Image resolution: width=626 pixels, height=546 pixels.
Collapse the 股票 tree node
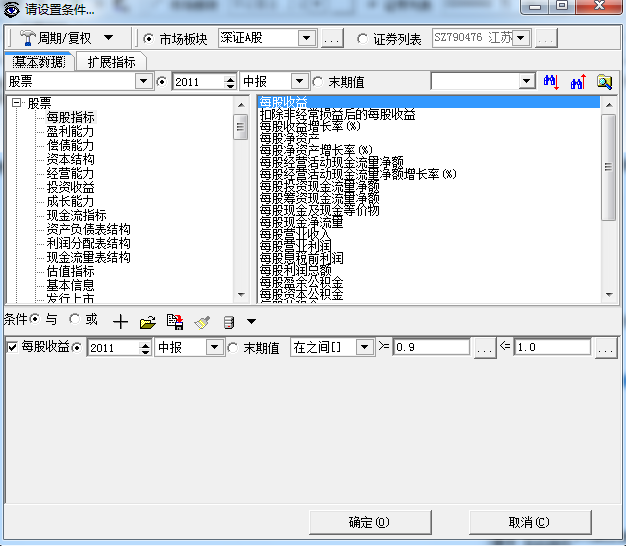pos(16,103)
